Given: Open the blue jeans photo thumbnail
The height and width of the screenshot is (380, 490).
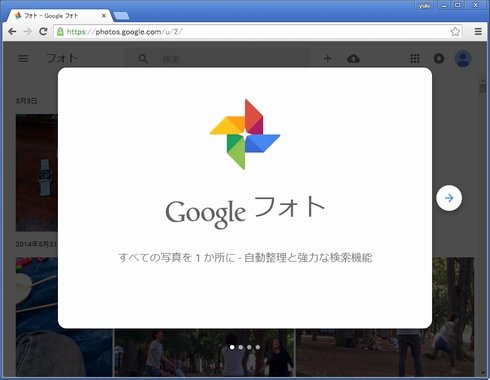Looking at the screenshot, I should pos(64,317).
